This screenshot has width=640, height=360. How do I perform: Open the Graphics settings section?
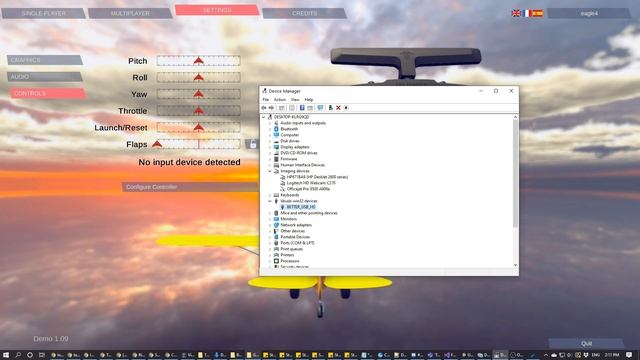(44, 60)
